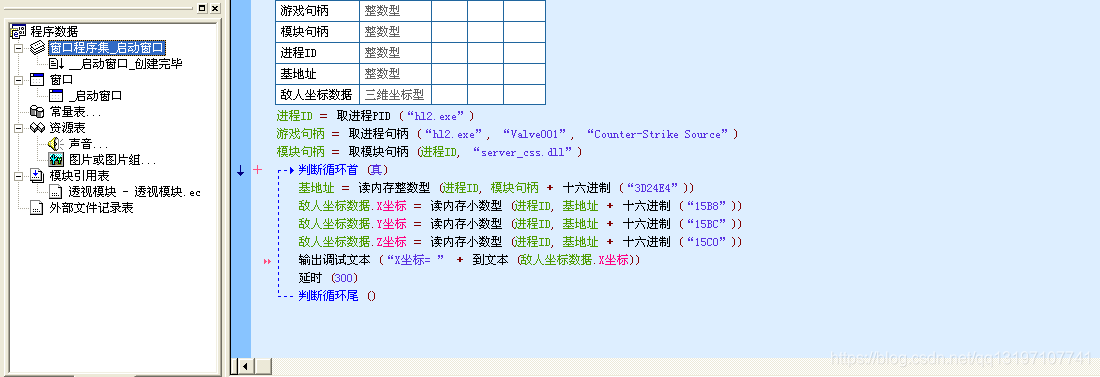Select the 模块引用表 label
This screenshot has width=1100, height=377.
point(79,176)
